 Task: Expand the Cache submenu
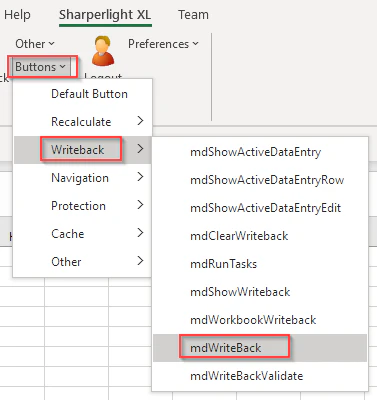(83, 234)
